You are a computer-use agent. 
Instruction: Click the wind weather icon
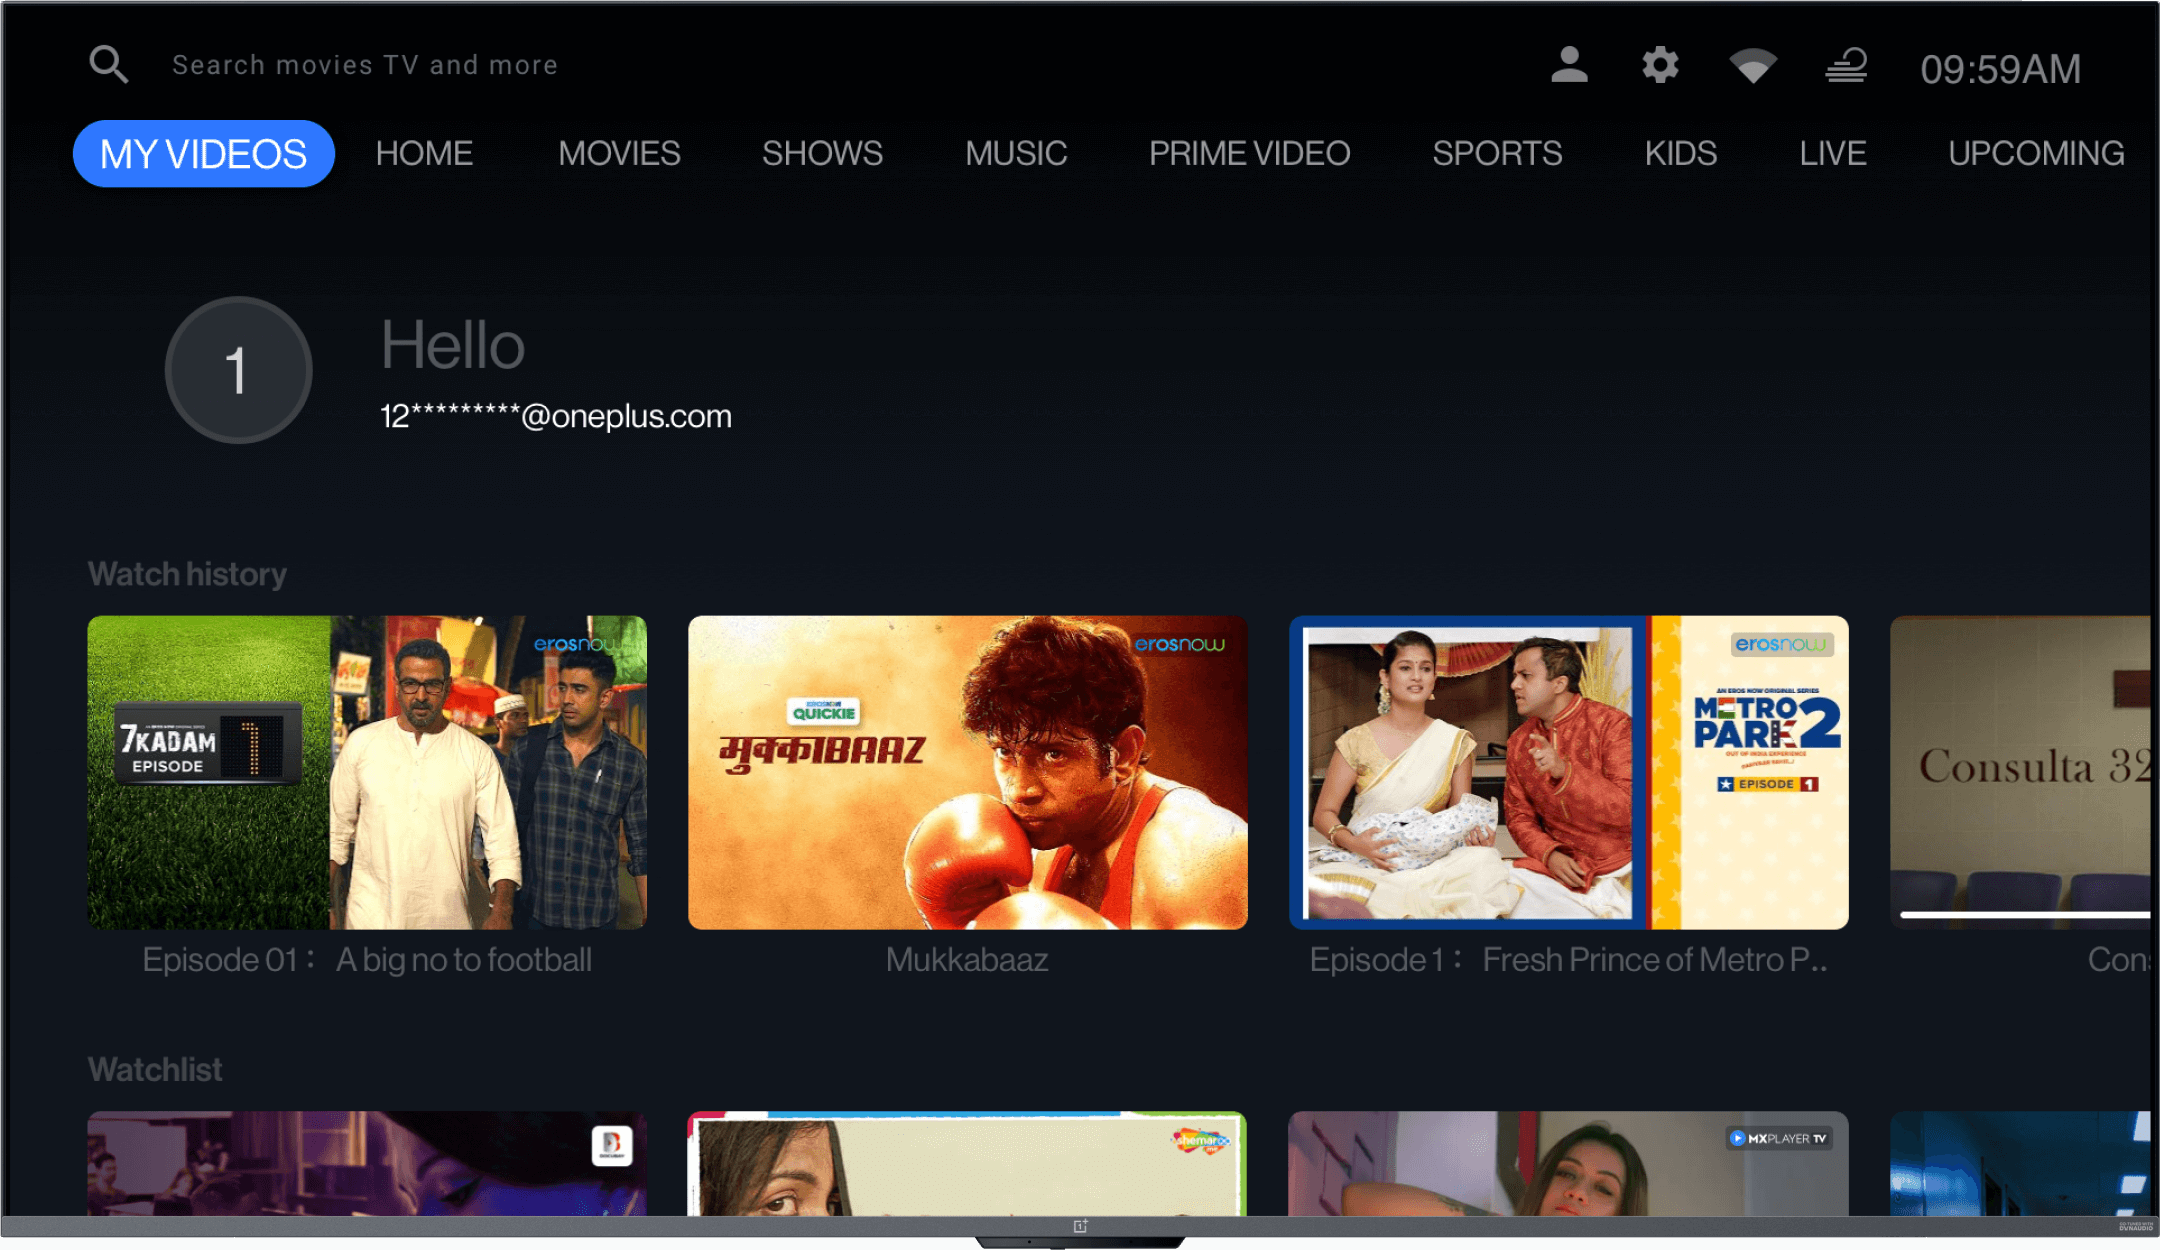(x=1846, y=65)
